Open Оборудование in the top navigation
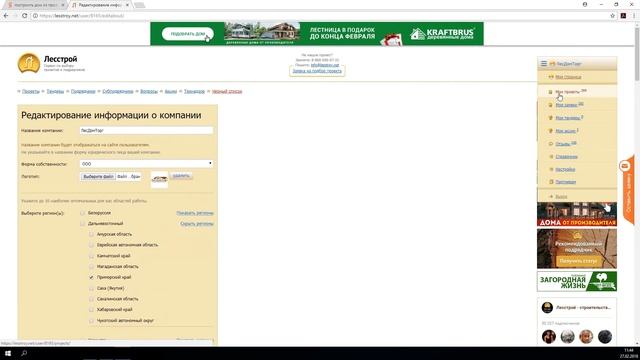 (118, 91)
